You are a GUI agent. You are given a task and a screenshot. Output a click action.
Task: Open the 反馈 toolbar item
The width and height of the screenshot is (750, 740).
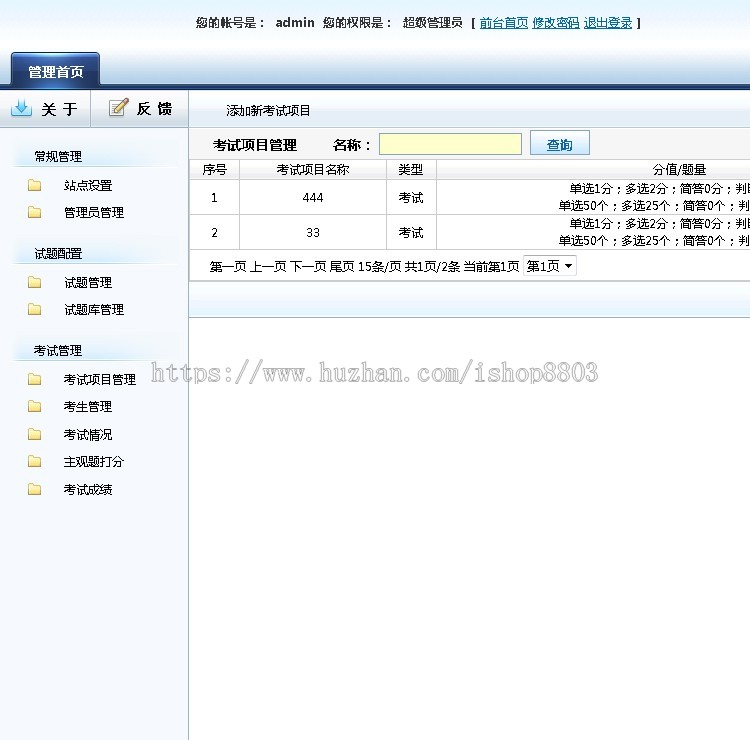pyautogui.click(x=140, y=109)
